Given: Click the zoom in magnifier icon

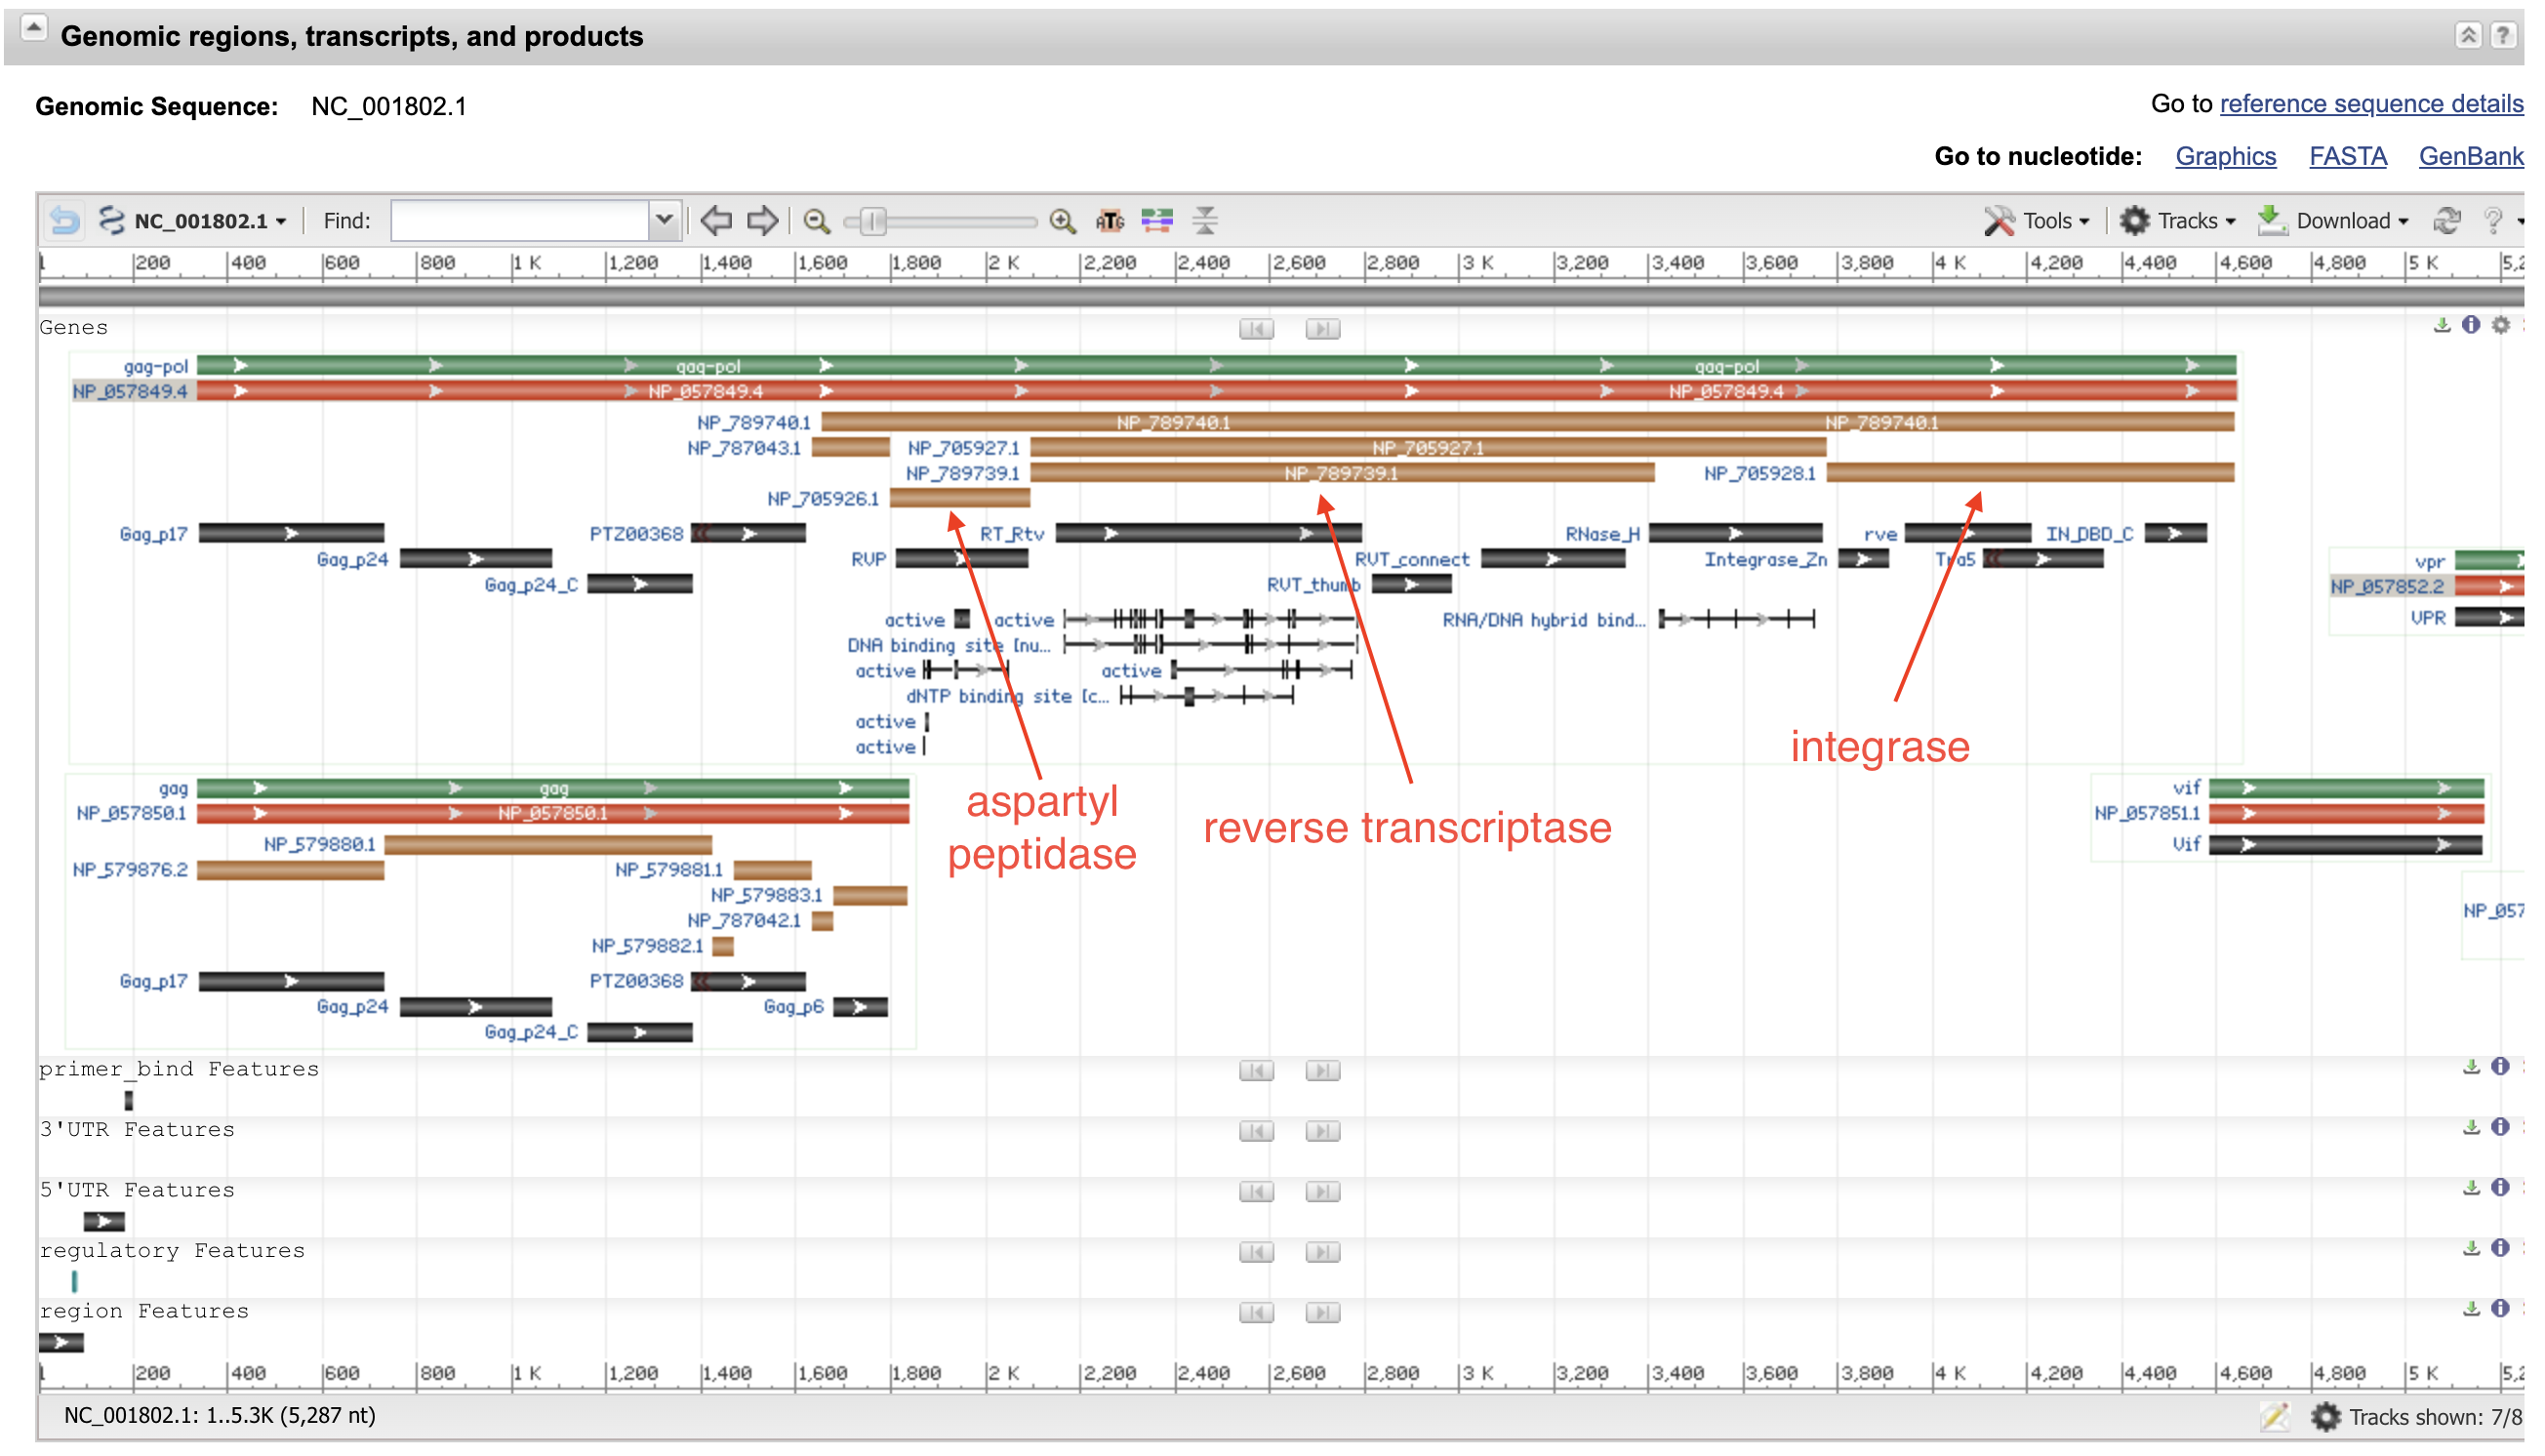Looking at the screenshot, I should pos(1063,221).
